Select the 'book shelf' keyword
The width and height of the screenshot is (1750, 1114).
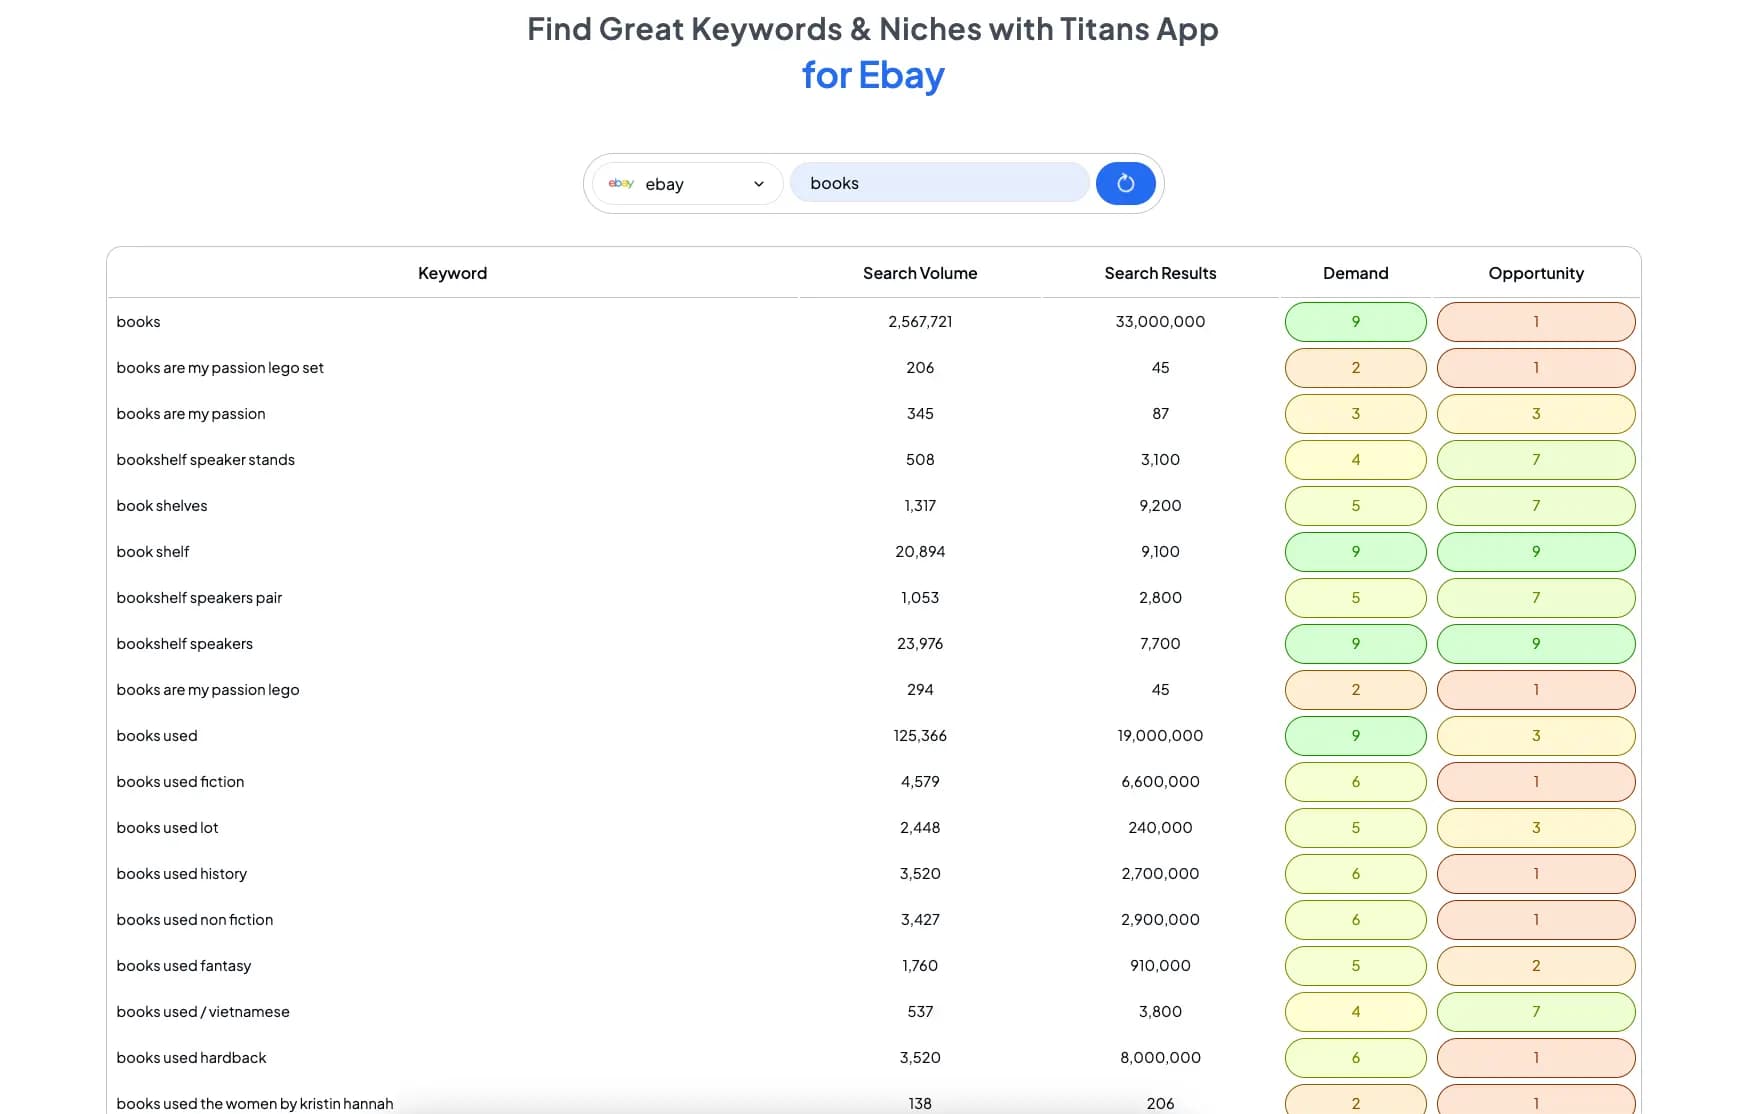(152, 551)
